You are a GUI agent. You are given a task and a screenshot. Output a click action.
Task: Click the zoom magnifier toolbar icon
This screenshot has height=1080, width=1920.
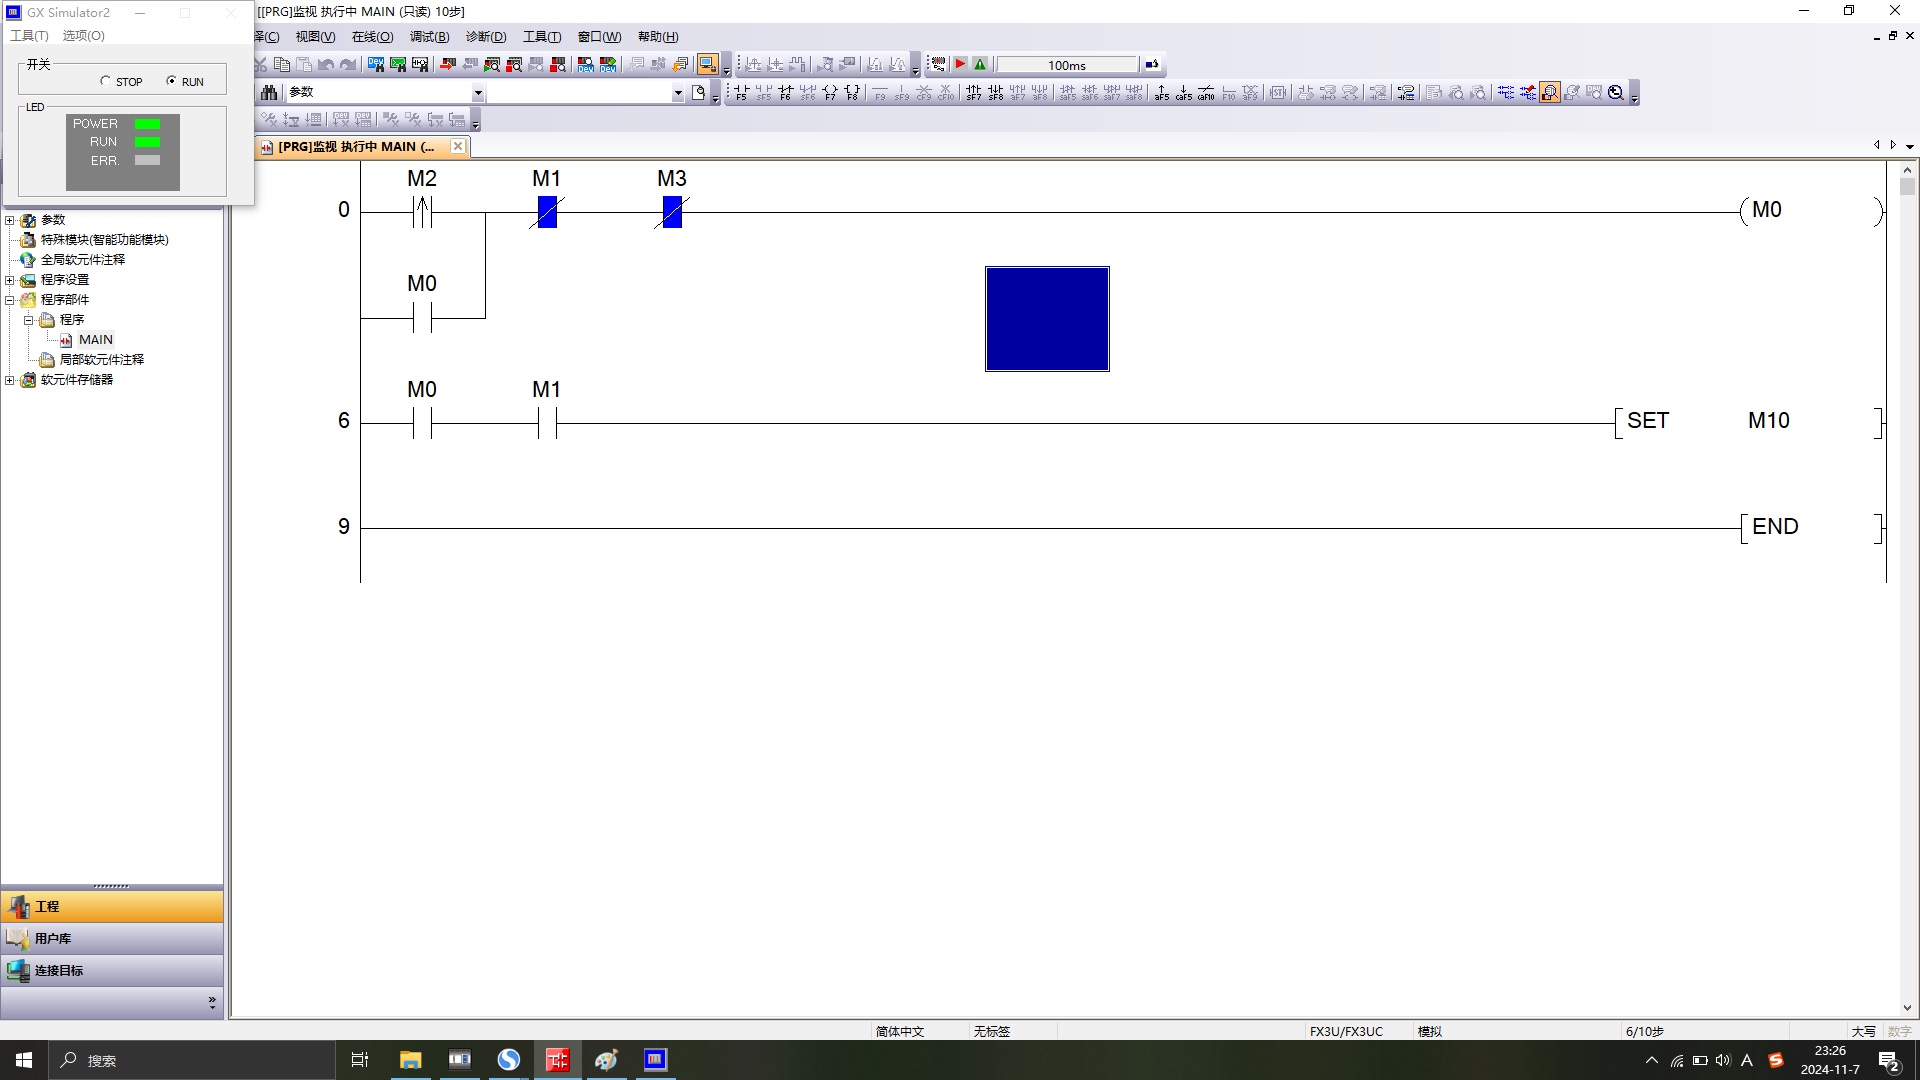(1615, 93)
